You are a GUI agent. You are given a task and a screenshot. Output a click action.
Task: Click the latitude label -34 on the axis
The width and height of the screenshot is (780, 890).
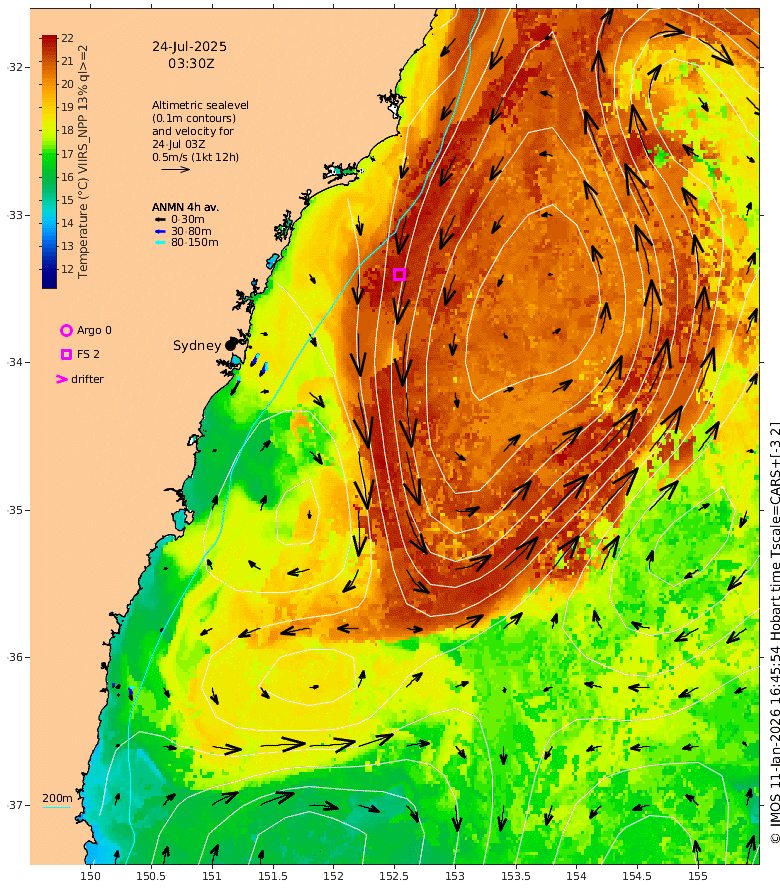(15, 362)
